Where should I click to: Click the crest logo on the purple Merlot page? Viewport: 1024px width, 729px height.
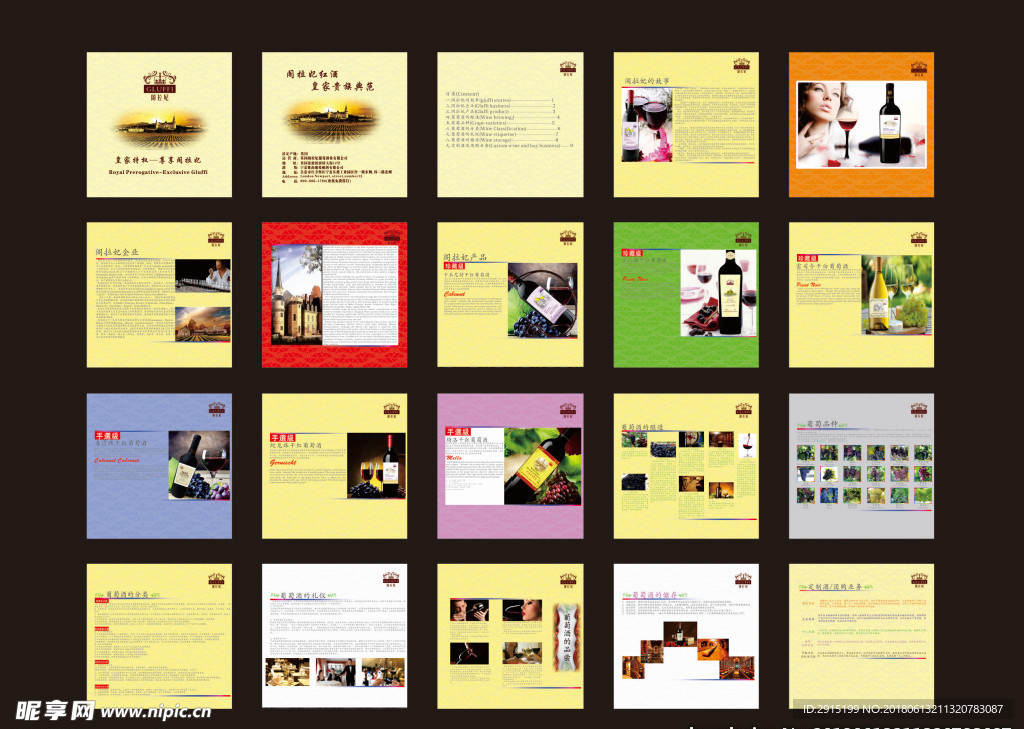[x=568, y=410]
